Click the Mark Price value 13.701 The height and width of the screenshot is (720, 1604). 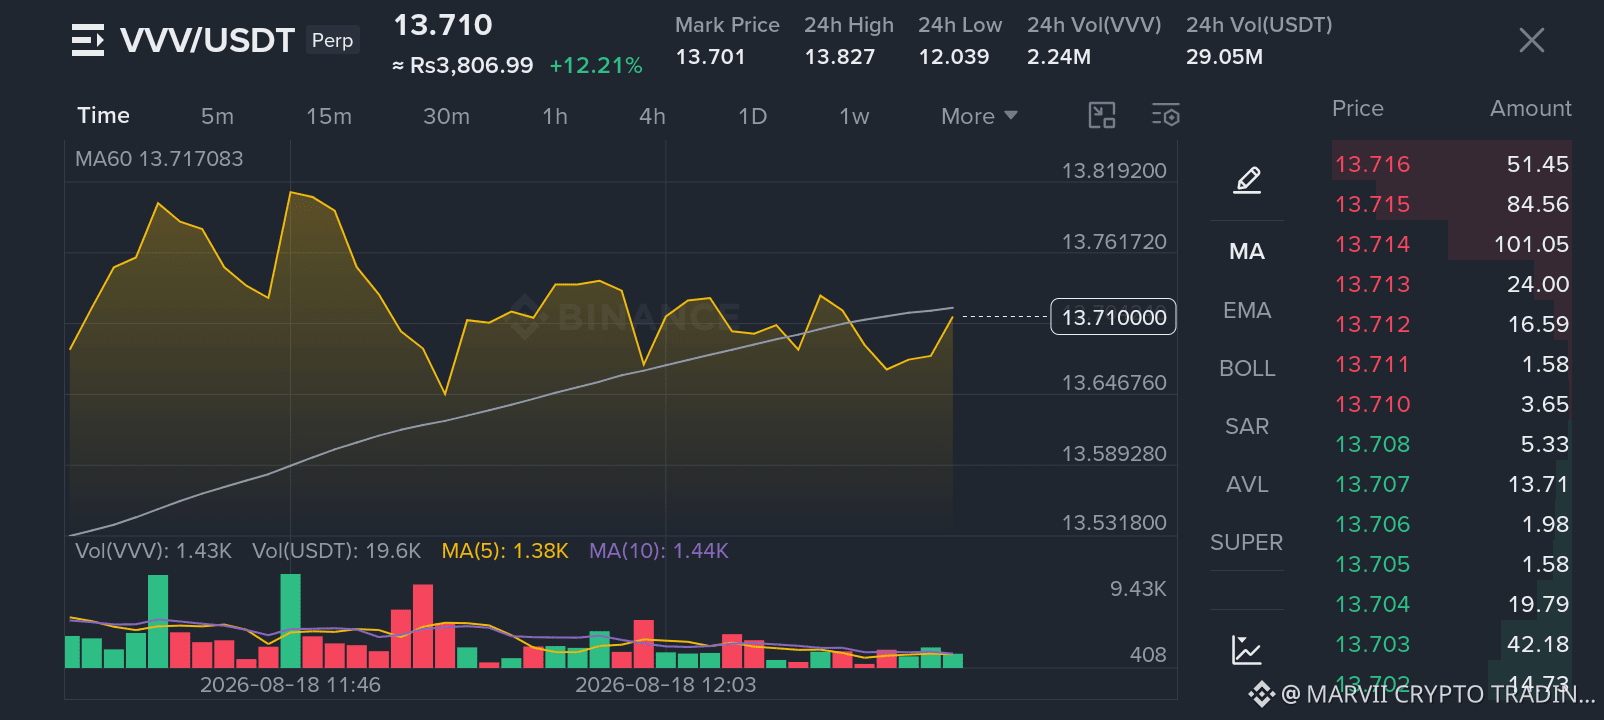pyautogui.click(x=710, y=57)
